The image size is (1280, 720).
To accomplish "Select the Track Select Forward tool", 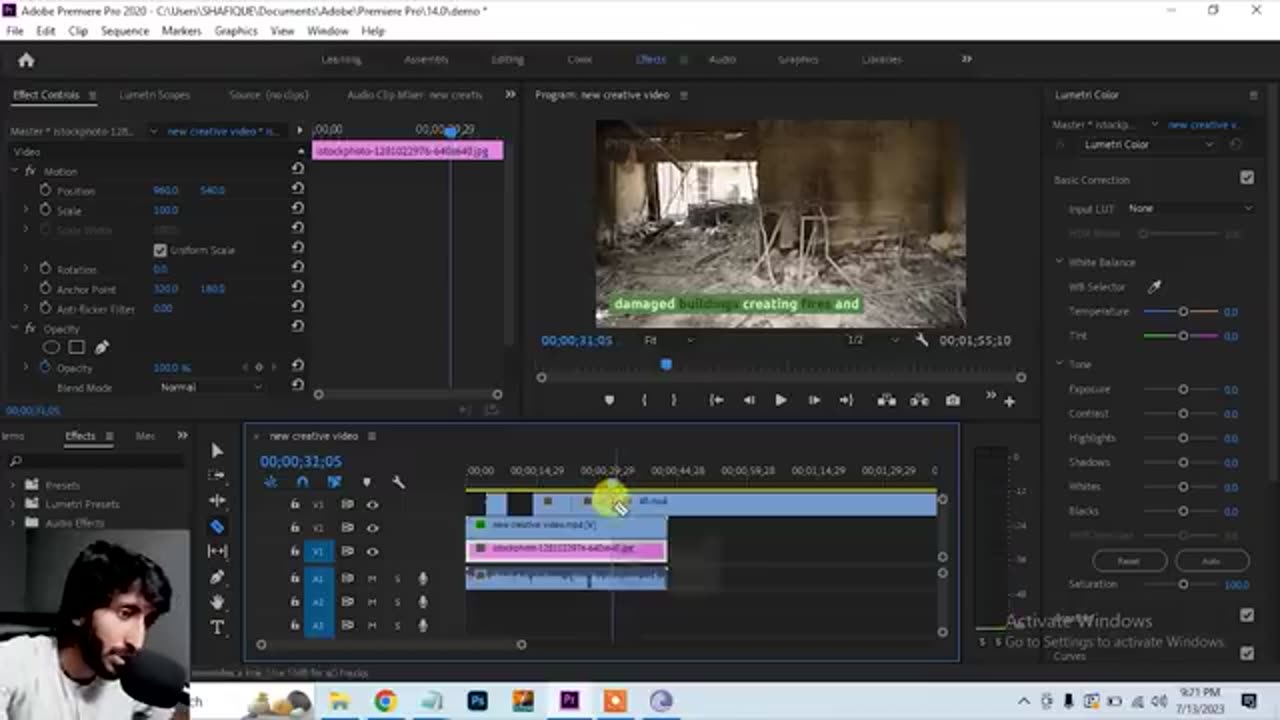I will coord(217,475).
